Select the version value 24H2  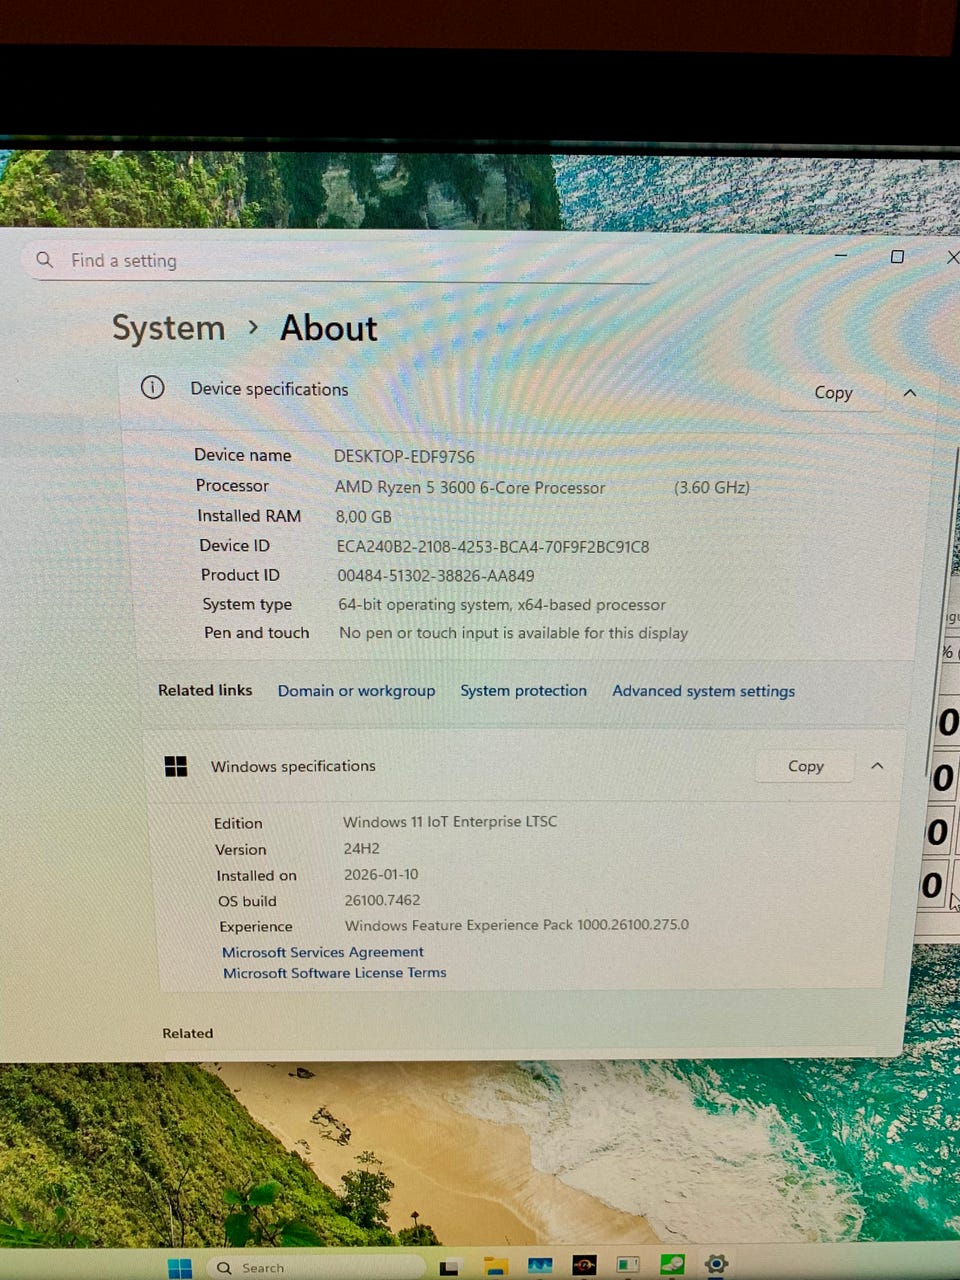(x=361, y=848)
